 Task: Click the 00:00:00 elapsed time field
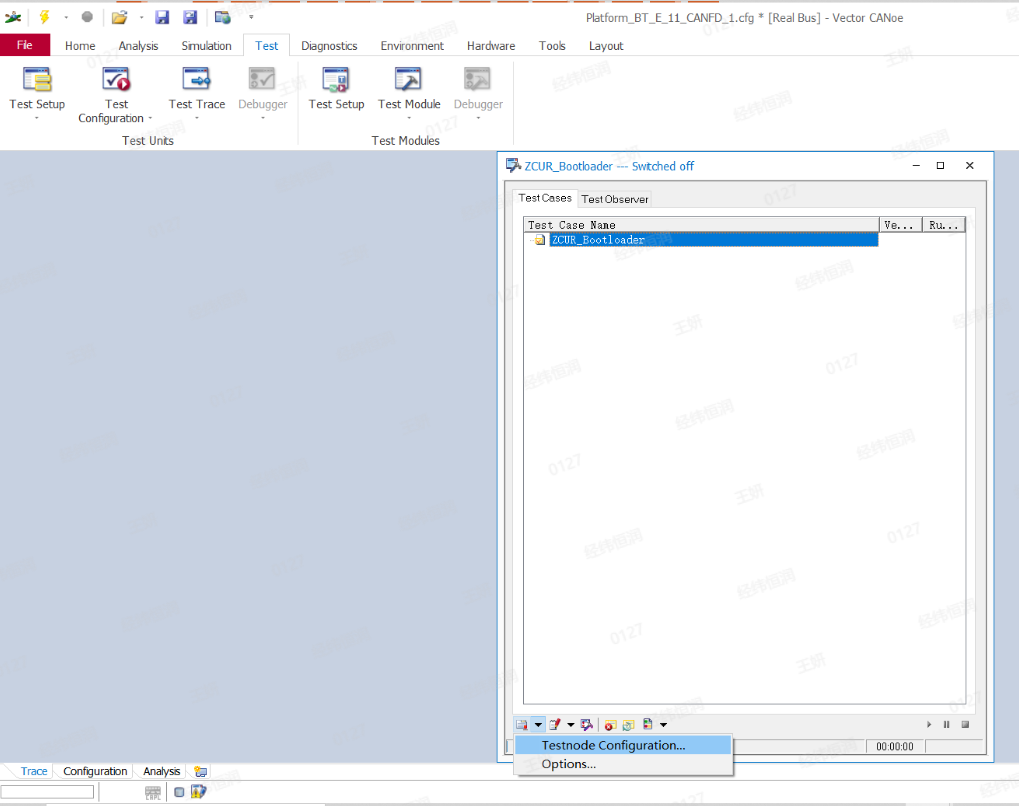[895, 746]
